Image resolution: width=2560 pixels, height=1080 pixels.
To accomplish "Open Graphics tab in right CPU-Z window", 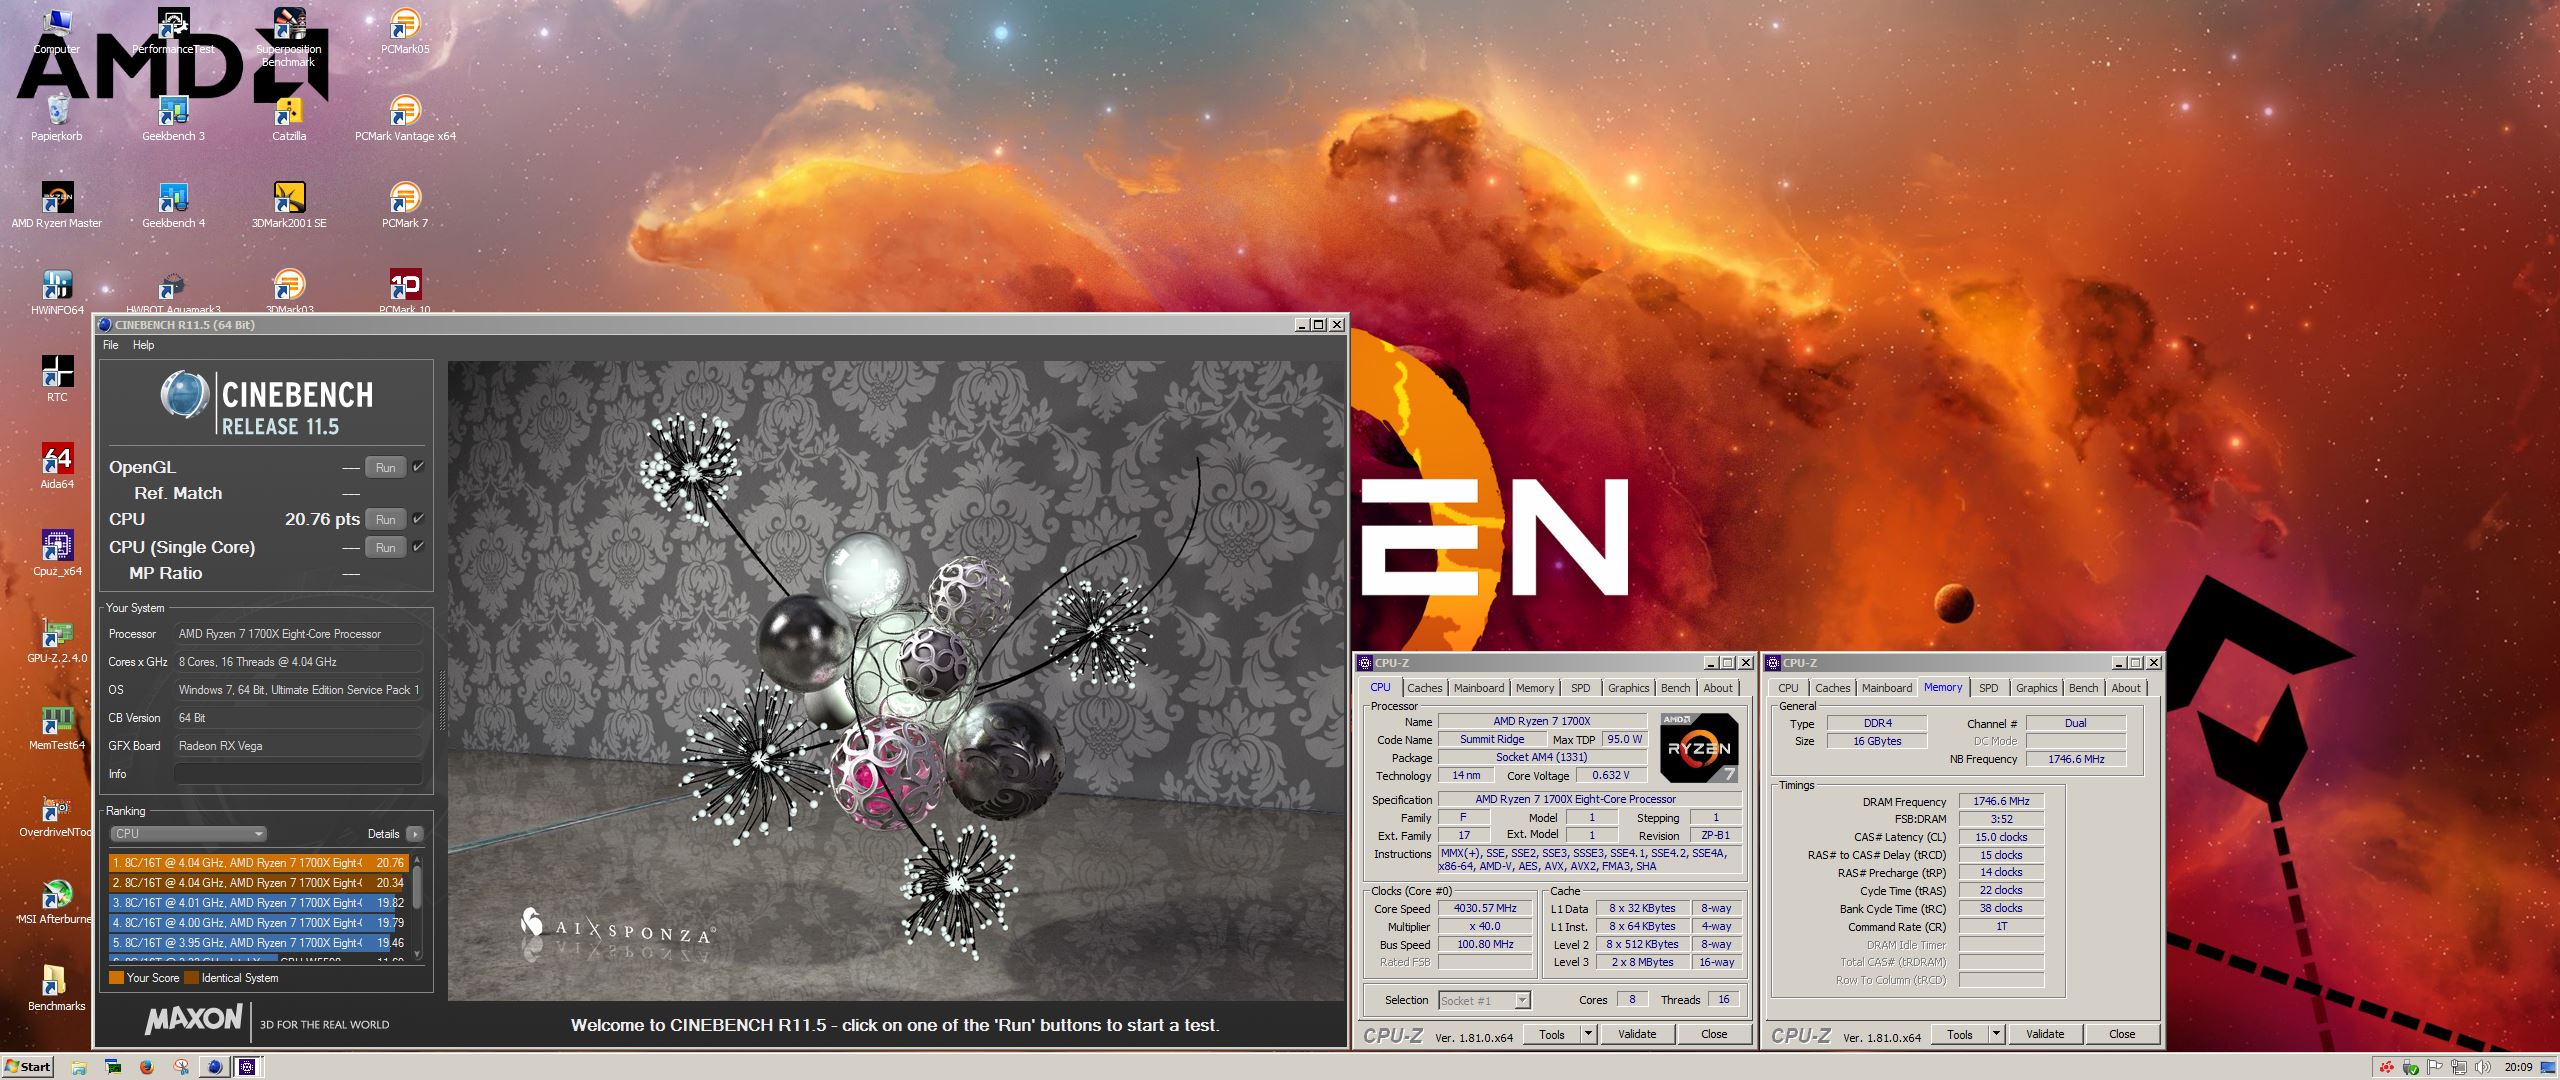I will [2036, 688].
